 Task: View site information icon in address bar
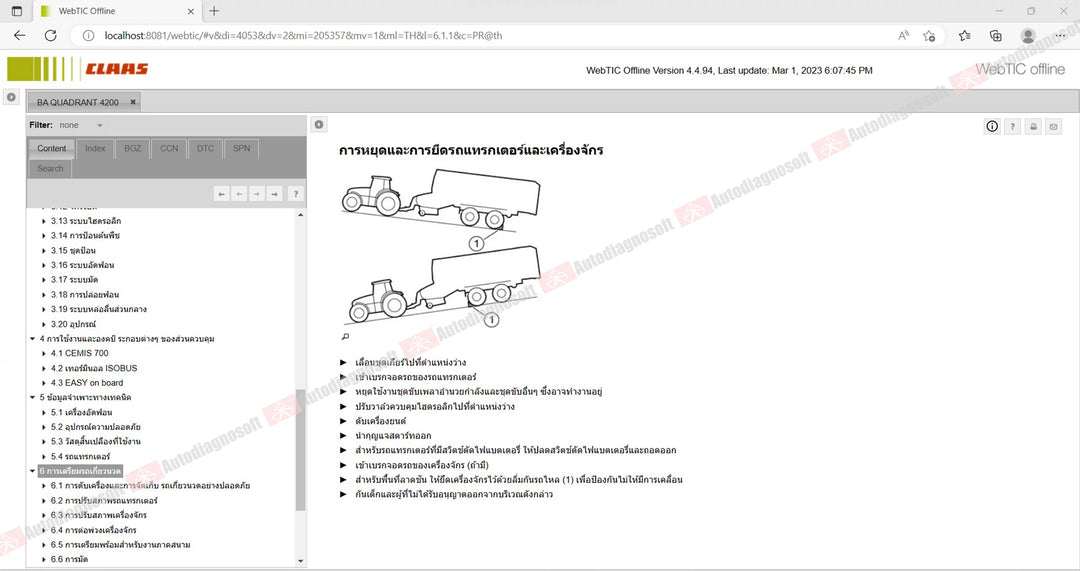[x=88, y=35]
